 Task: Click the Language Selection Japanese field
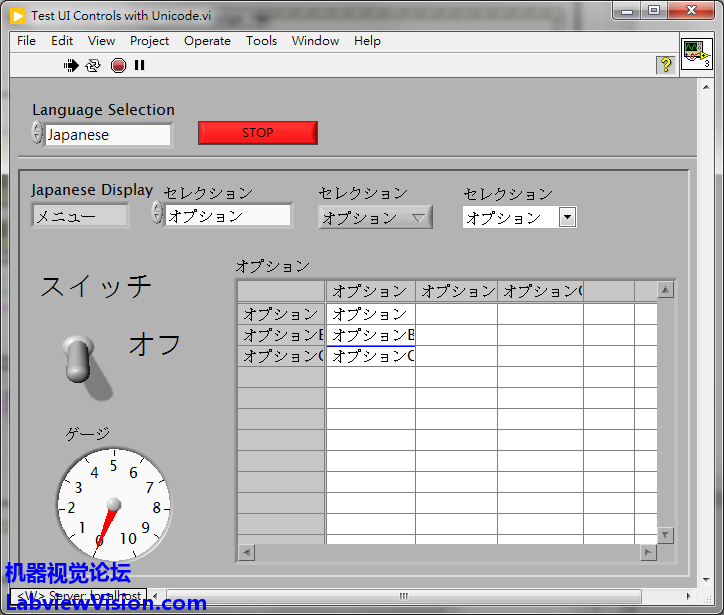coord(107,135)
